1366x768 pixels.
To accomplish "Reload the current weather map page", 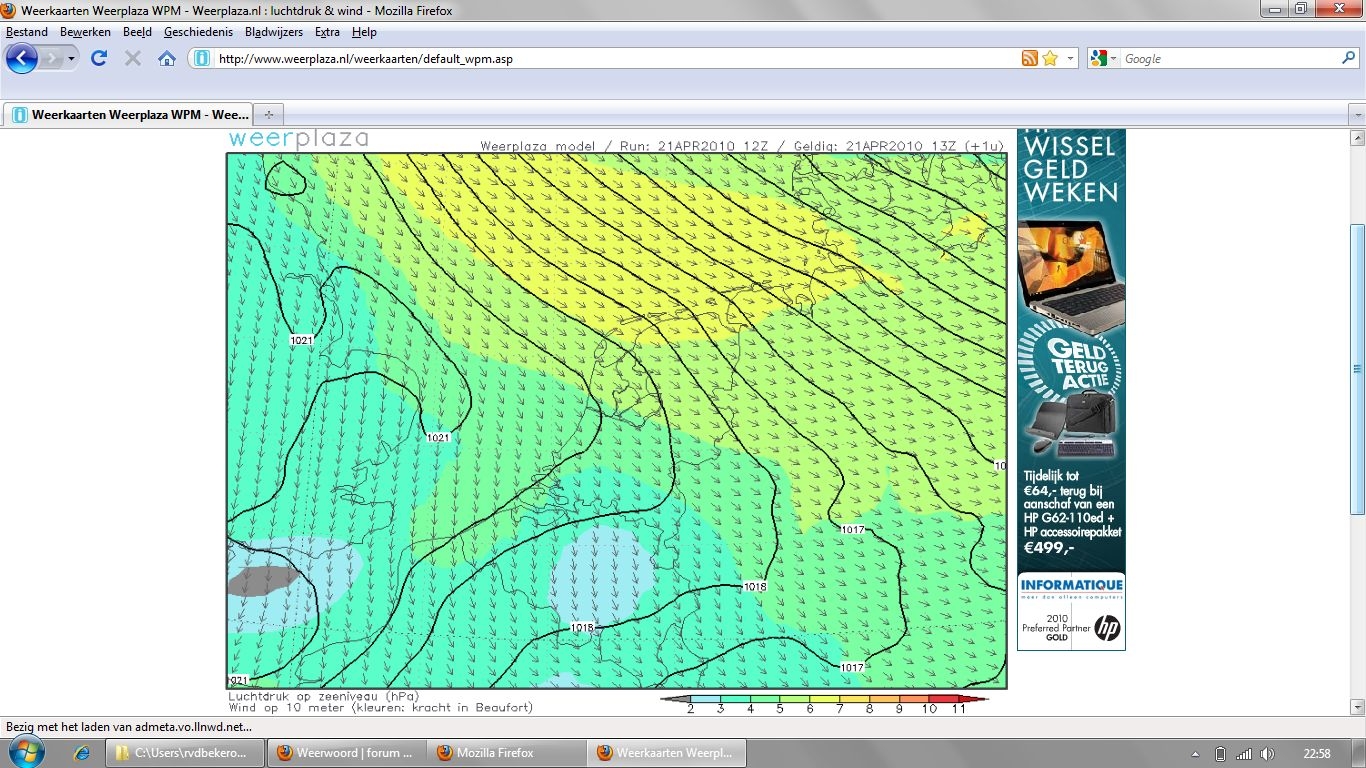I will click(x=99, y=58).
